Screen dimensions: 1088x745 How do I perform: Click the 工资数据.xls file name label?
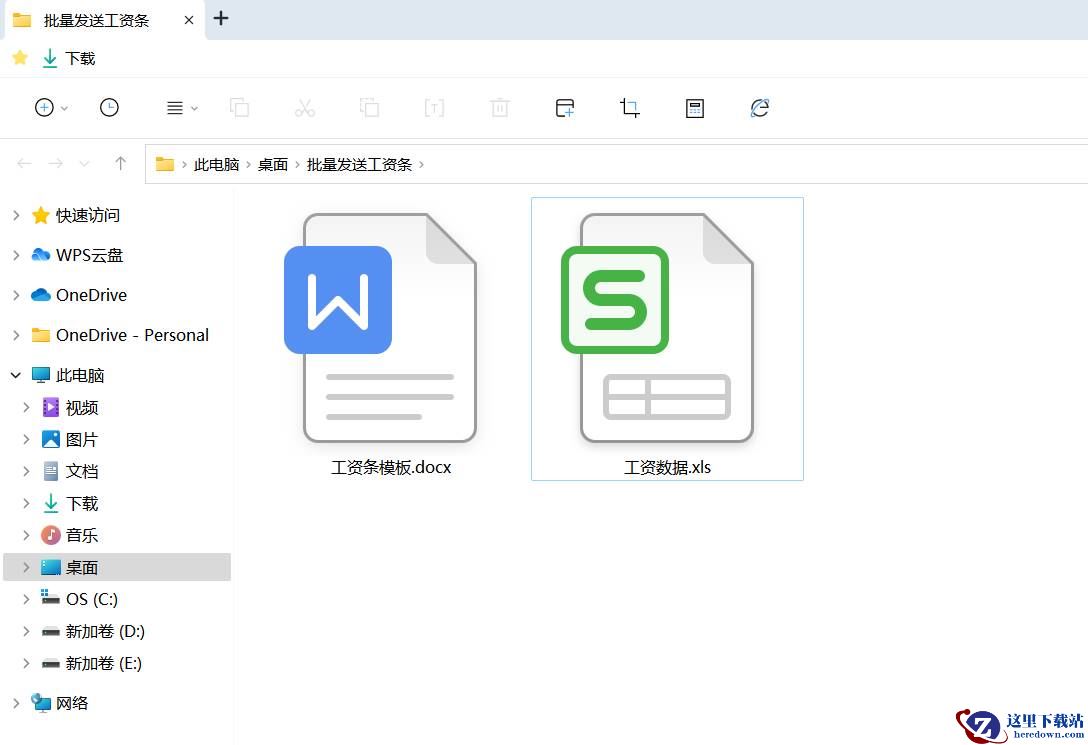[x=668, y=468]
